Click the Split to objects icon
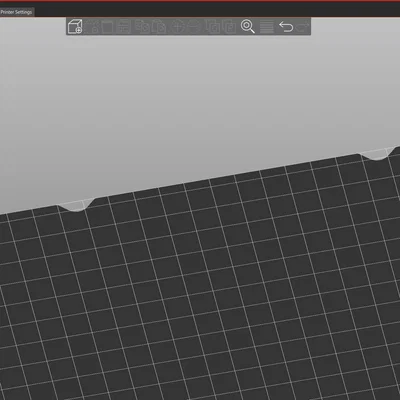400x400 pixels. tap(213, 26)
